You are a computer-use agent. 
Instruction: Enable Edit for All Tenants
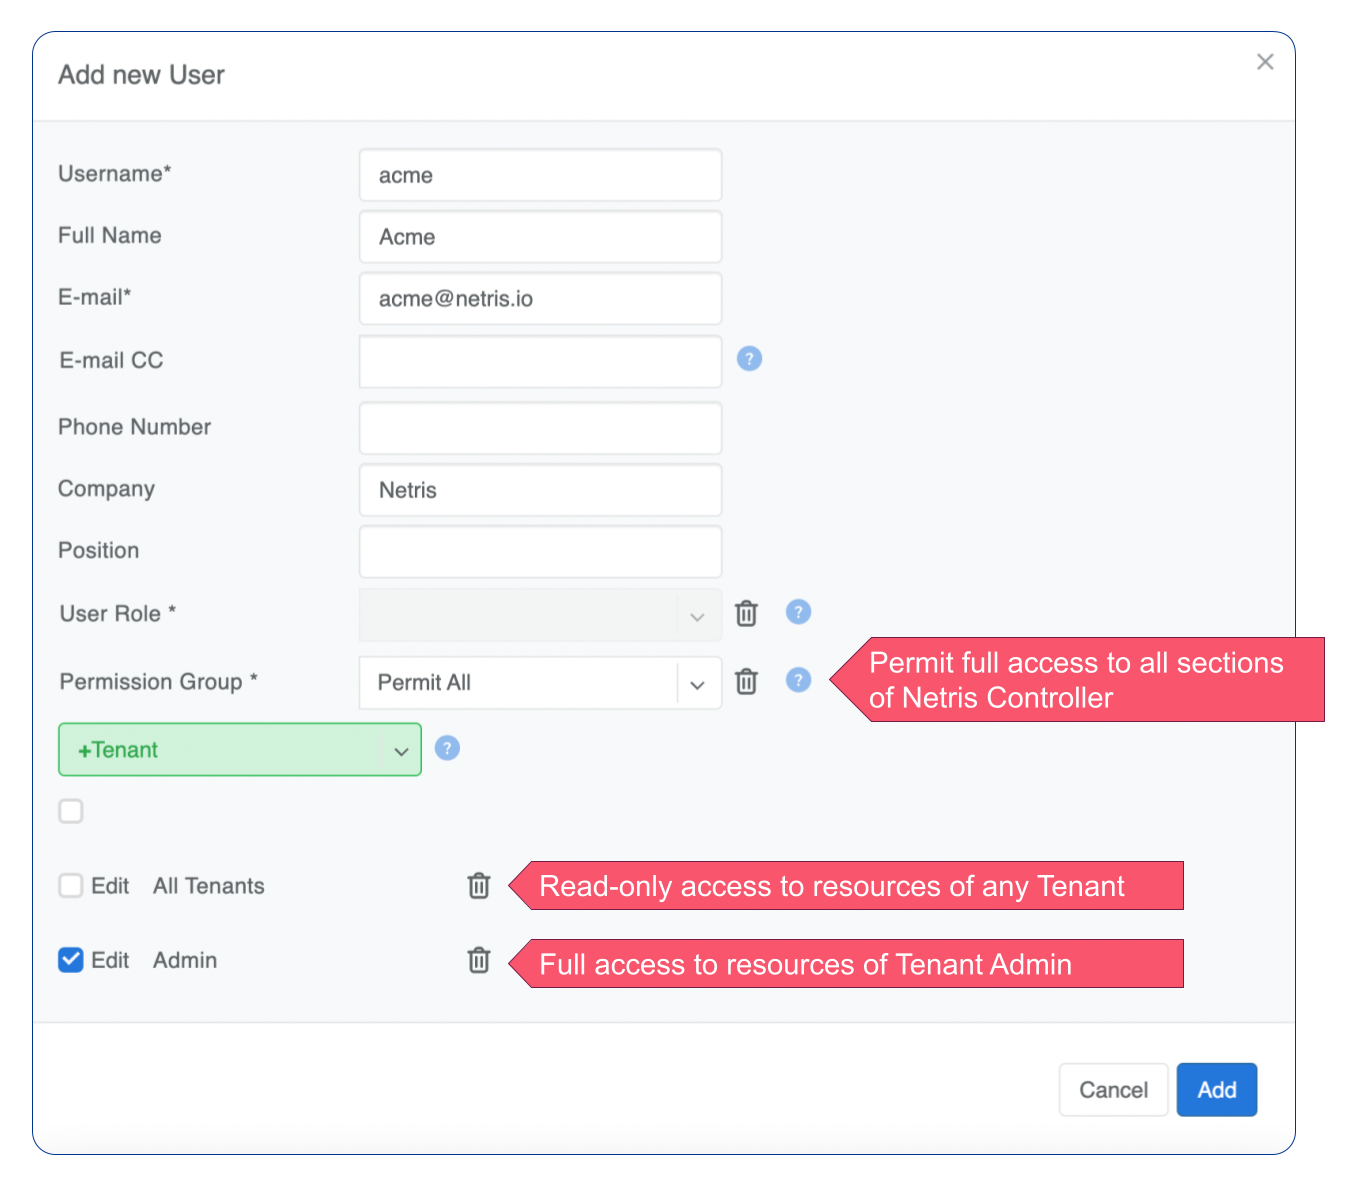point(70,885)
